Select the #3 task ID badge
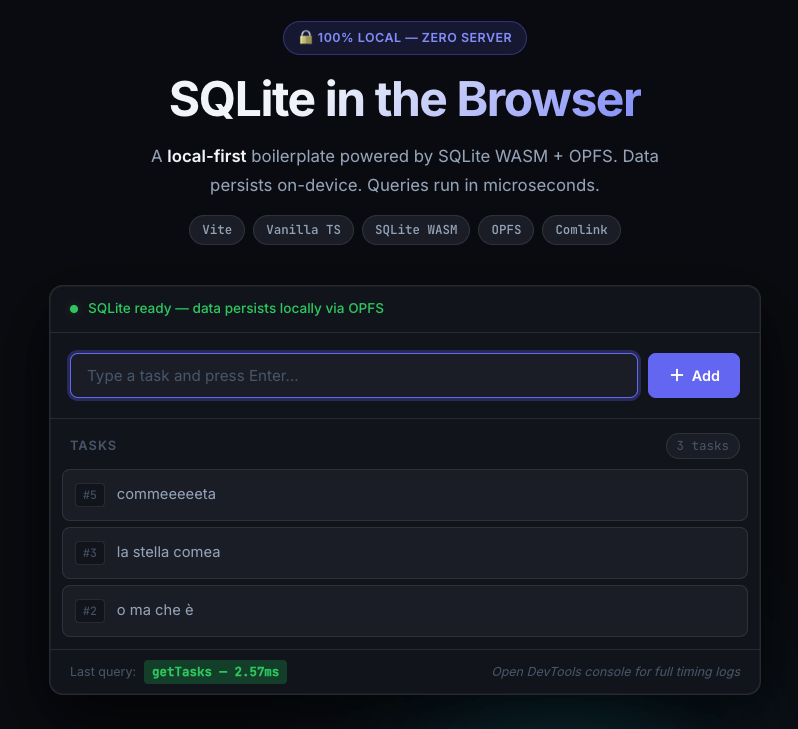The height and width of the screenshot is (729, 798). [x=90, y=553]
